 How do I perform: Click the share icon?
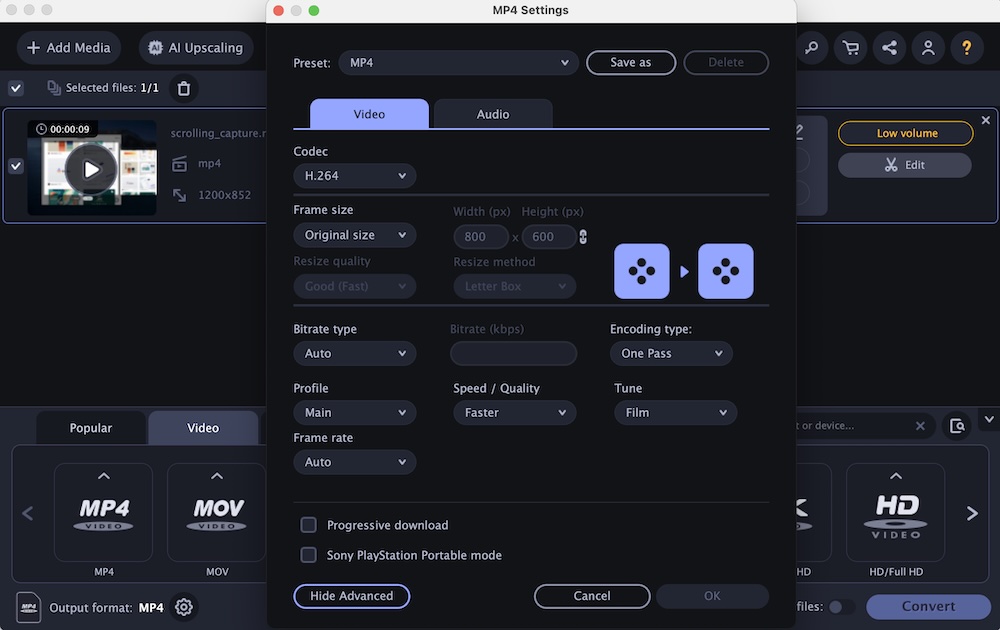889,47
